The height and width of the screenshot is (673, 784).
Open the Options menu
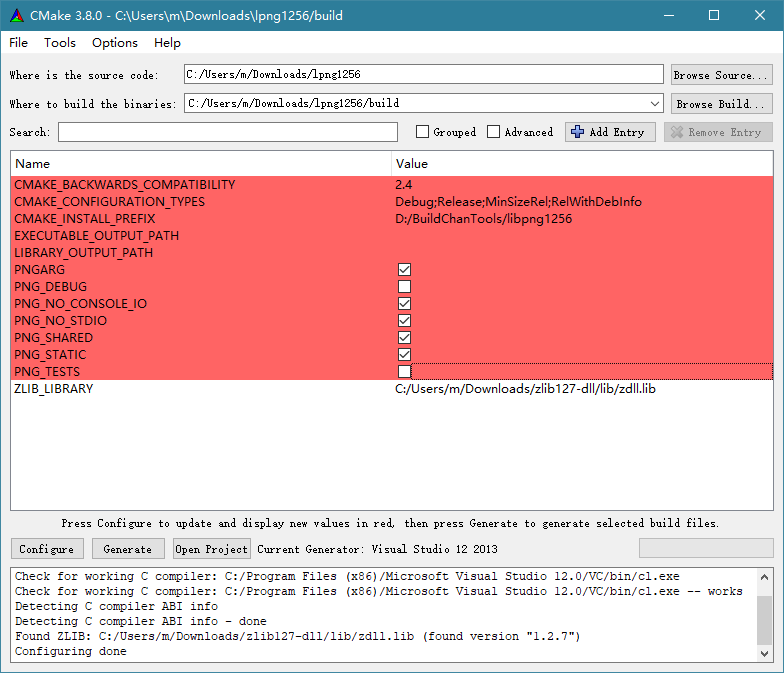pos(115,43)
